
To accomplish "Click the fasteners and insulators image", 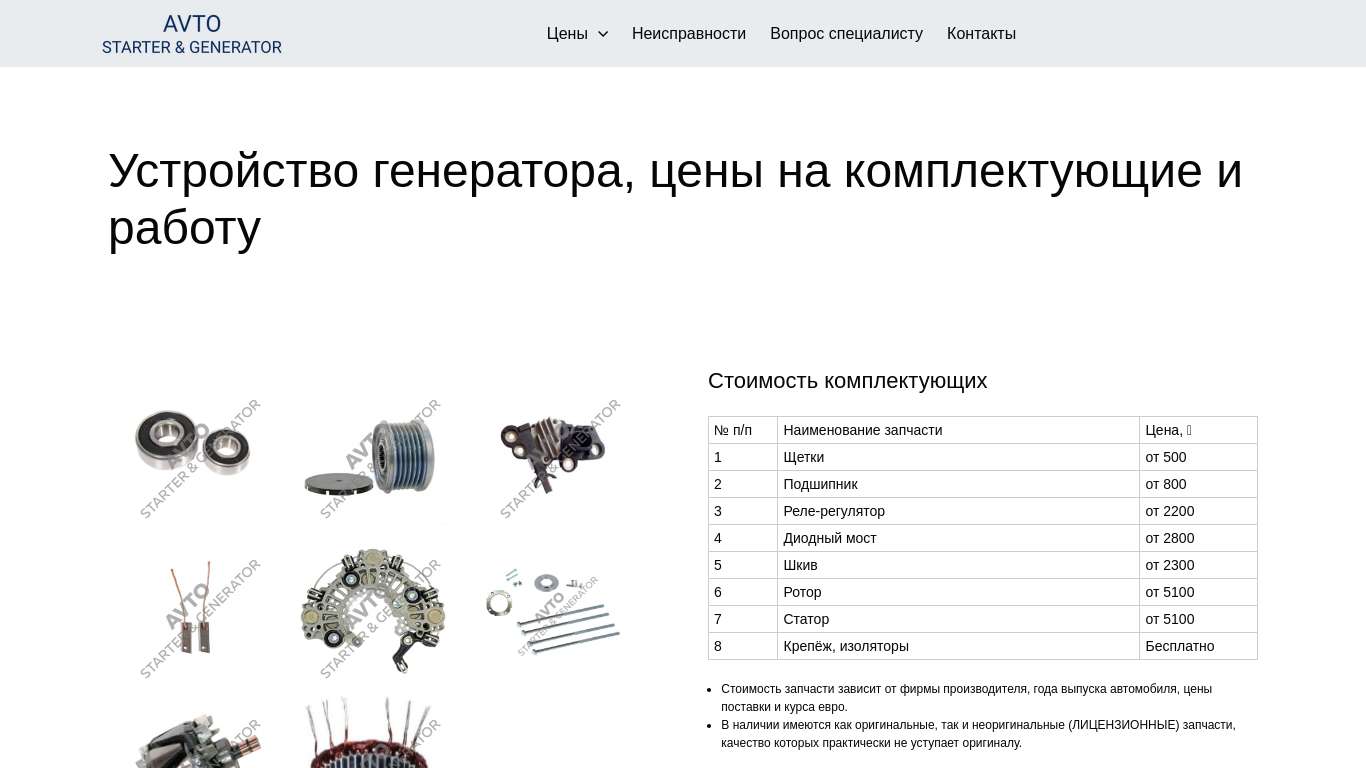I will (553, 612).
